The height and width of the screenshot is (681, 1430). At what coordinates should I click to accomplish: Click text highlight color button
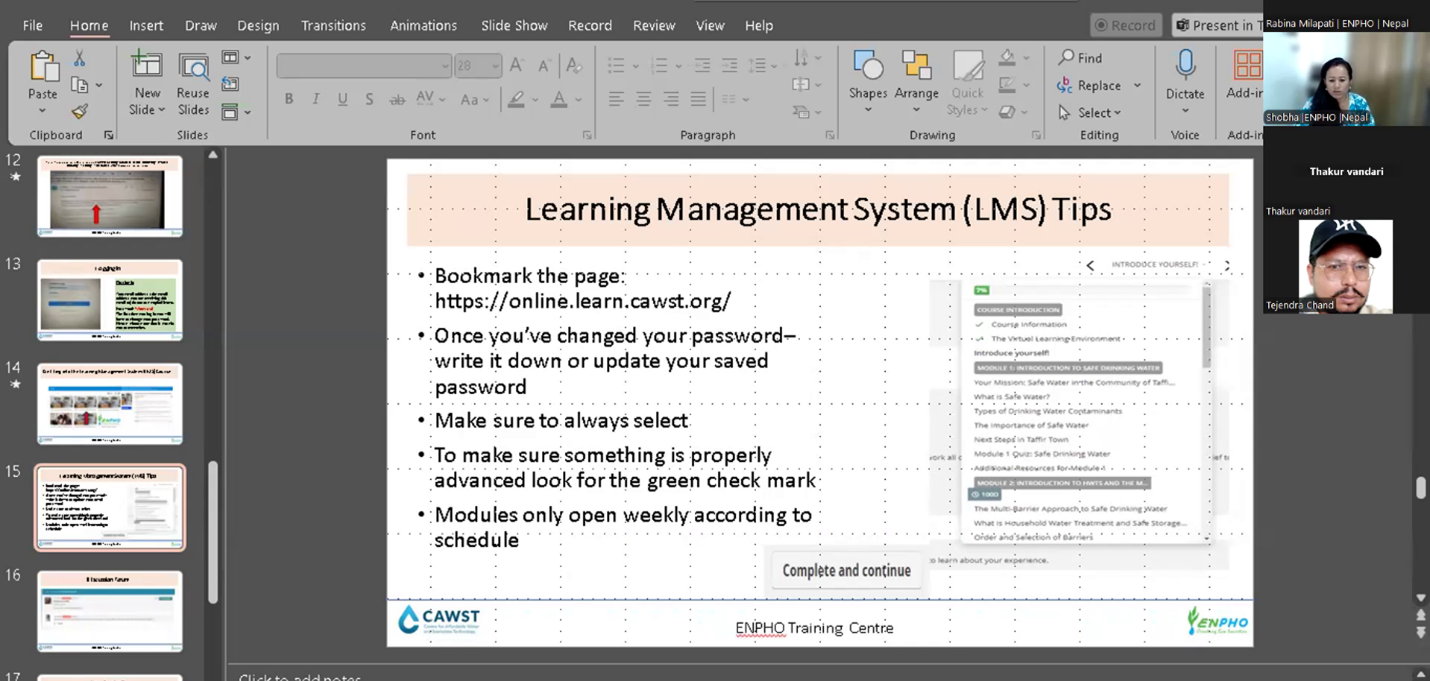click(516, 99)
